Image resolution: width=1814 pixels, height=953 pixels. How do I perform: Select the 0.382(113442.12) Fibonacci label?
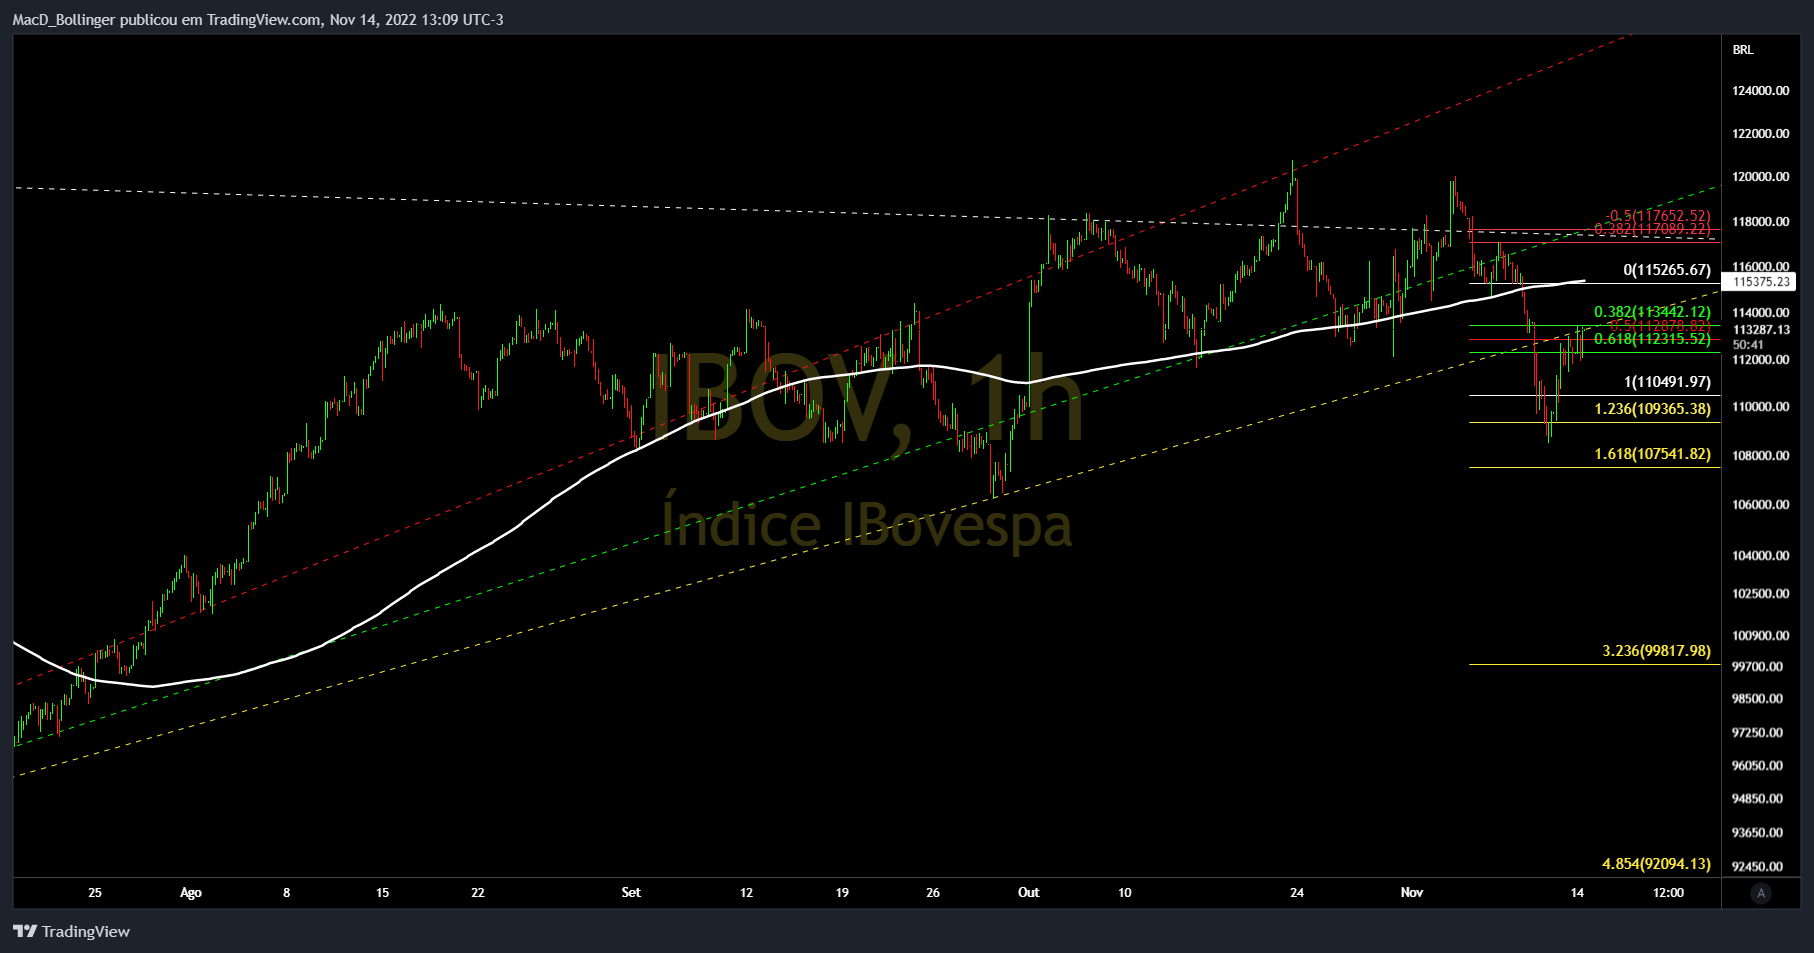coord(1652,312)
